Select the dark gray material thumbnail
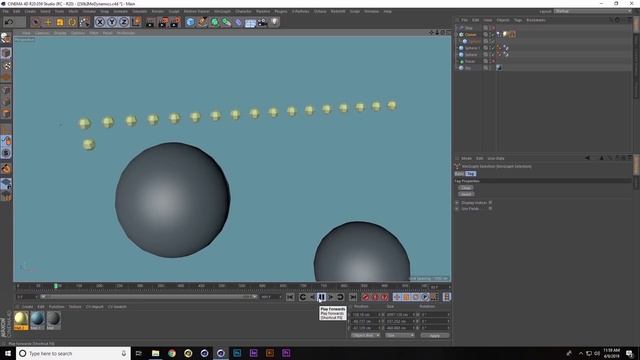640x360 pixels. point(53,320)
